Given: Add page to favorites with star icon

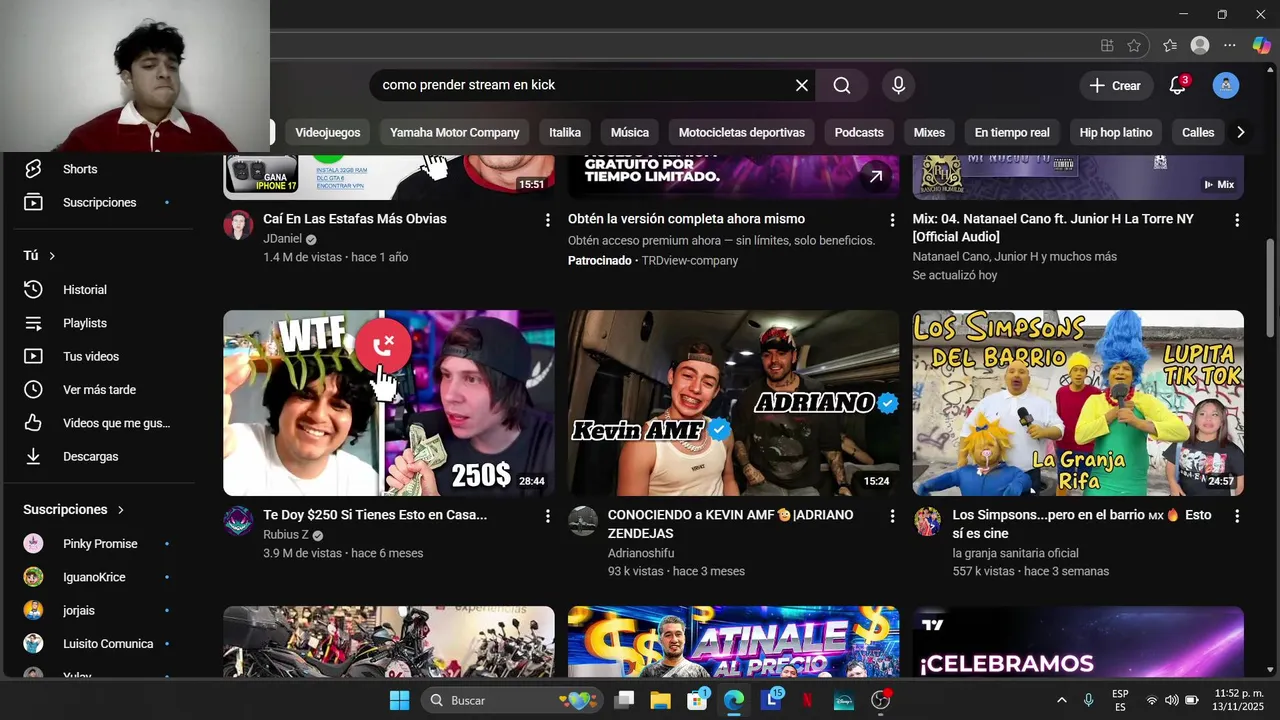Looking at the screenshot, I should point(1134,45).
